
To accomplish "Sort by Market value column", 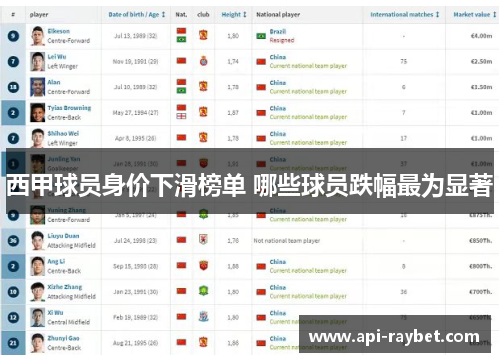I will coord(475,15).
